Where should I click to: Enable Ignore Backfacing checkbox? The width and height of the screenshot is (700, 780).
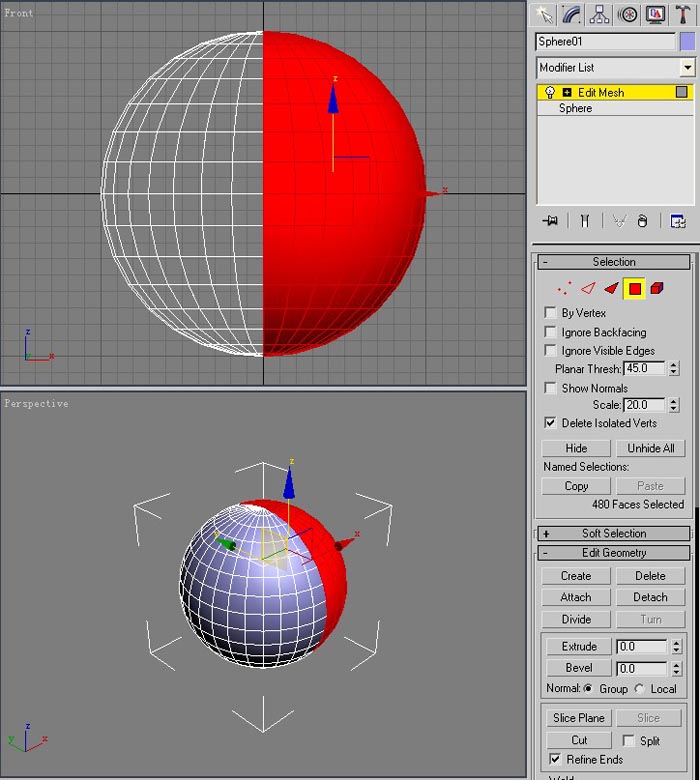pos(550,332)
